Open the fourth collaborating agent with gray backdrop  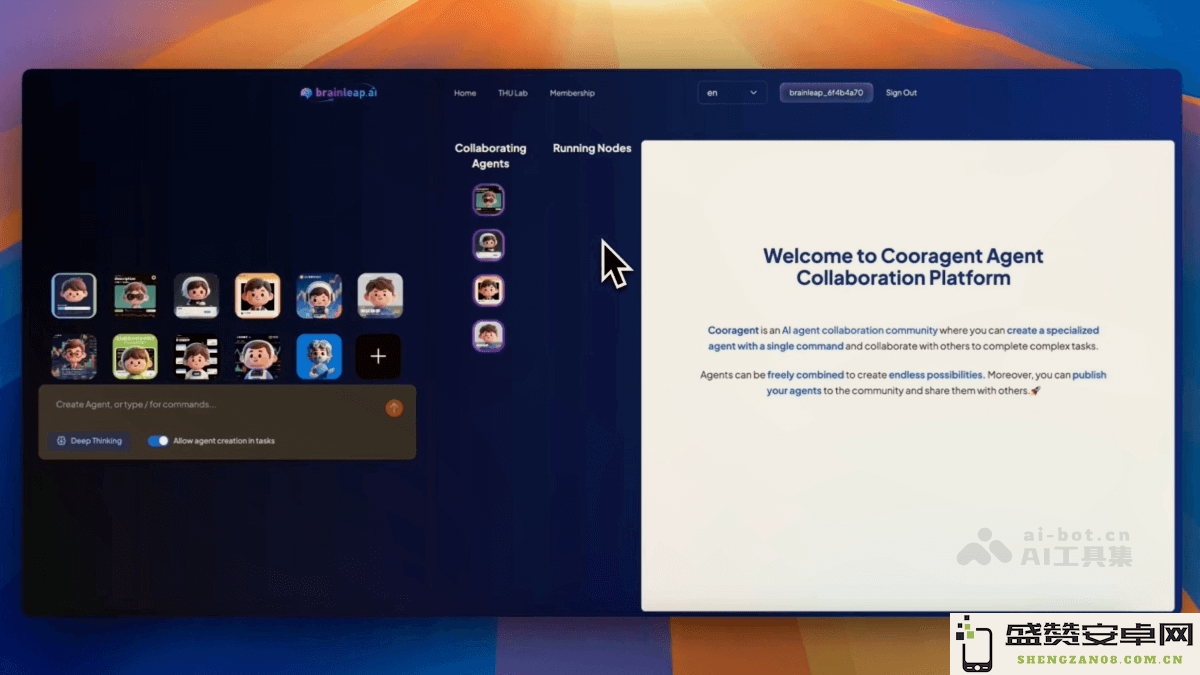point(488,336)
